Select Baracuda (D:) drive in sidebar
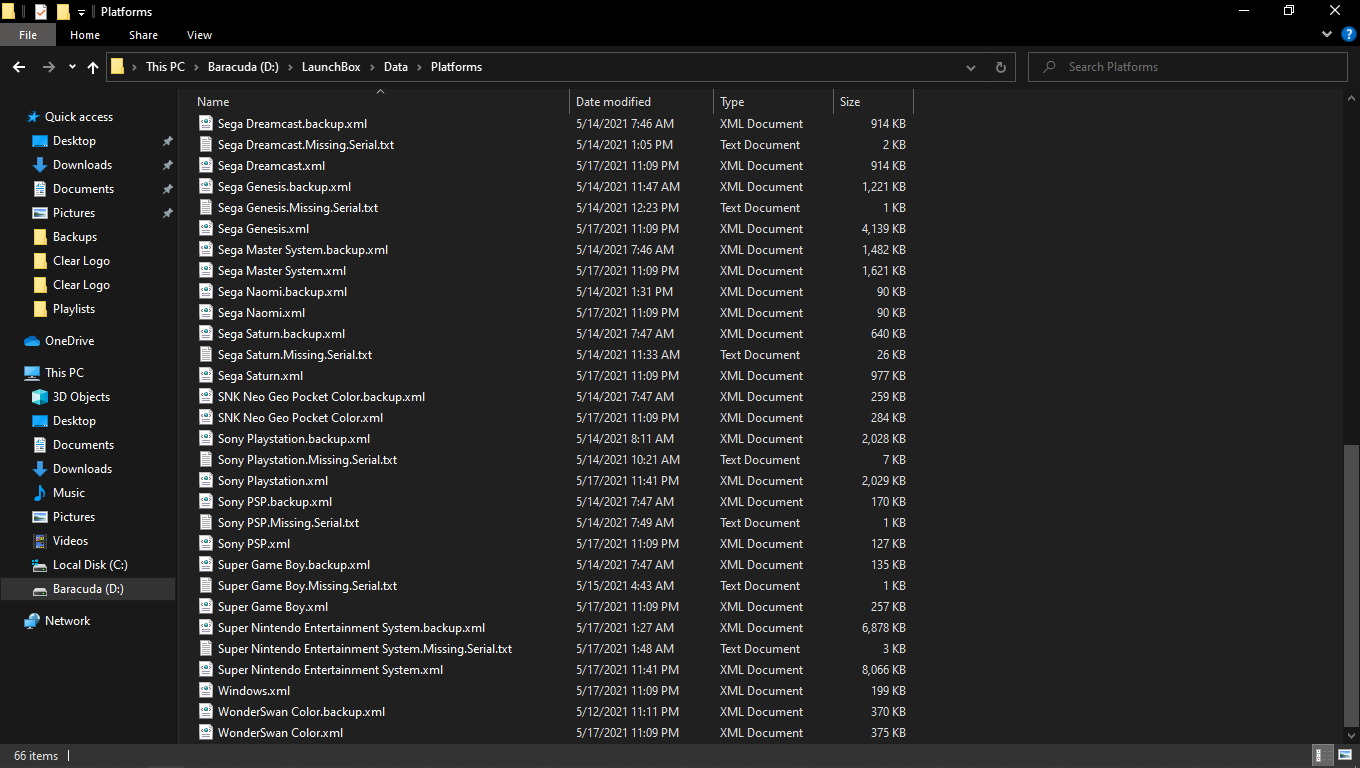The image size is (1360, 768). point(88,589)
